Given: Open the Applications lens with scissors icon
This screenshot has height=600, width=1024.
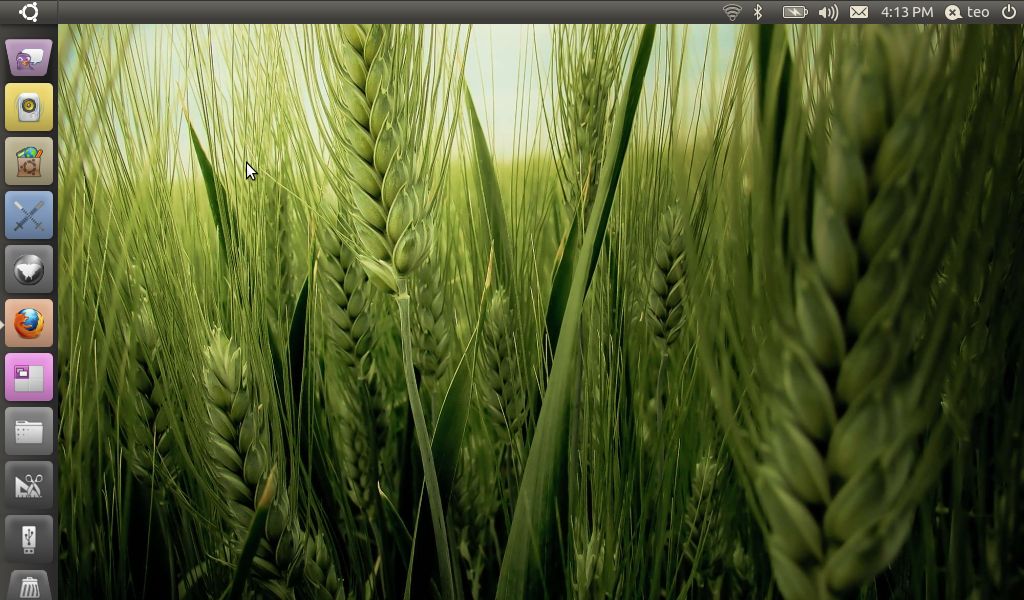Looking at the screenshot, I should tap(29, 486).
